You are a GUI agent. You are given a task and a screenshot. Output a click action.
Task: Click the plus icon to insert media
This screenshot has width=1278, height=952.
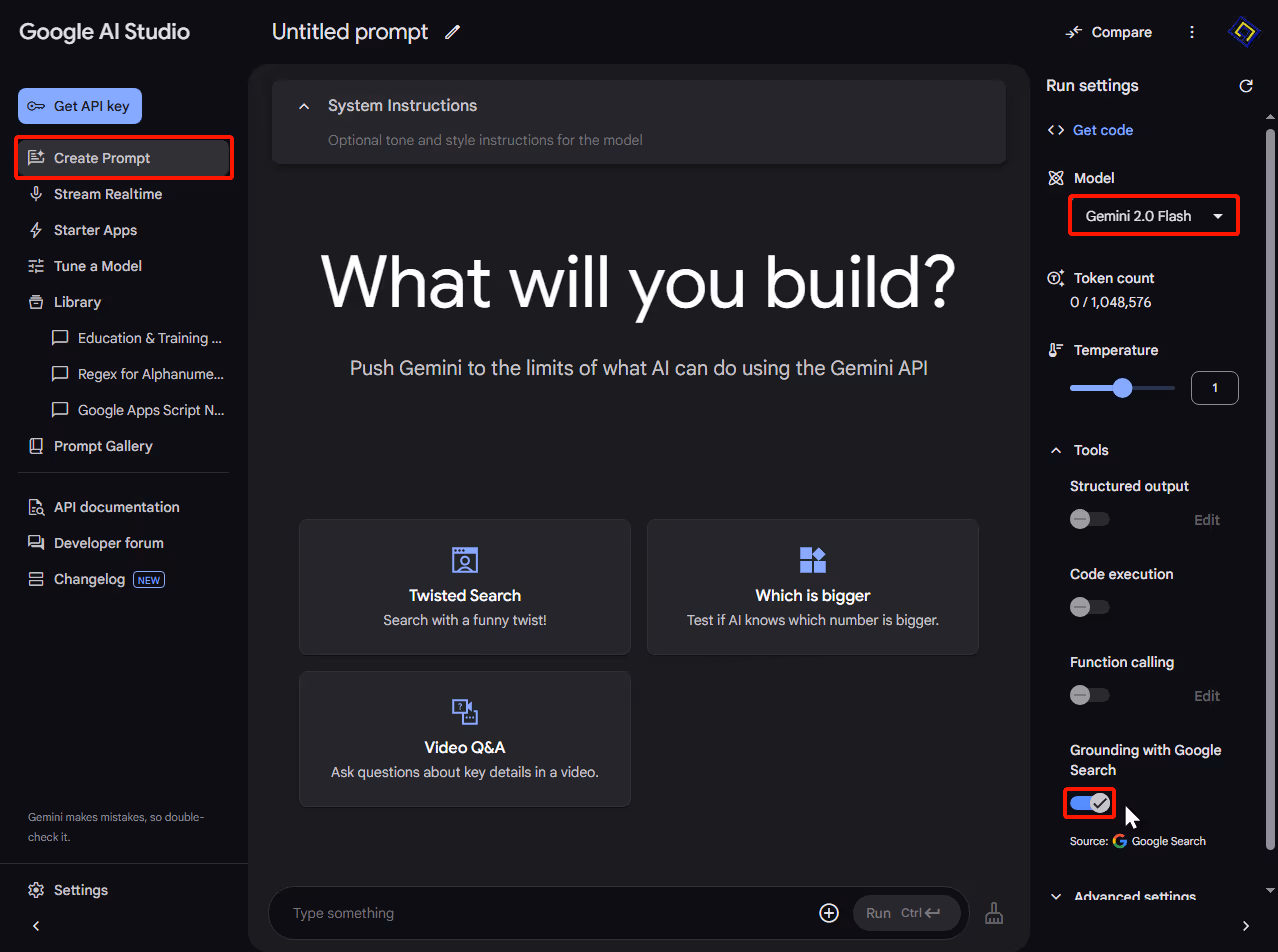(828, 913)
